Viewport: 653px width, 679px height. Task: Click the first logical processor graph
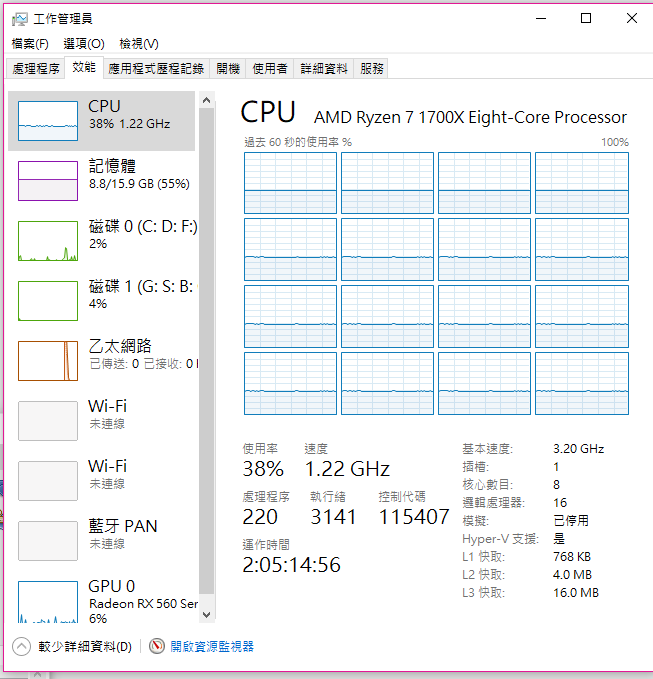[x=290, y=183]
